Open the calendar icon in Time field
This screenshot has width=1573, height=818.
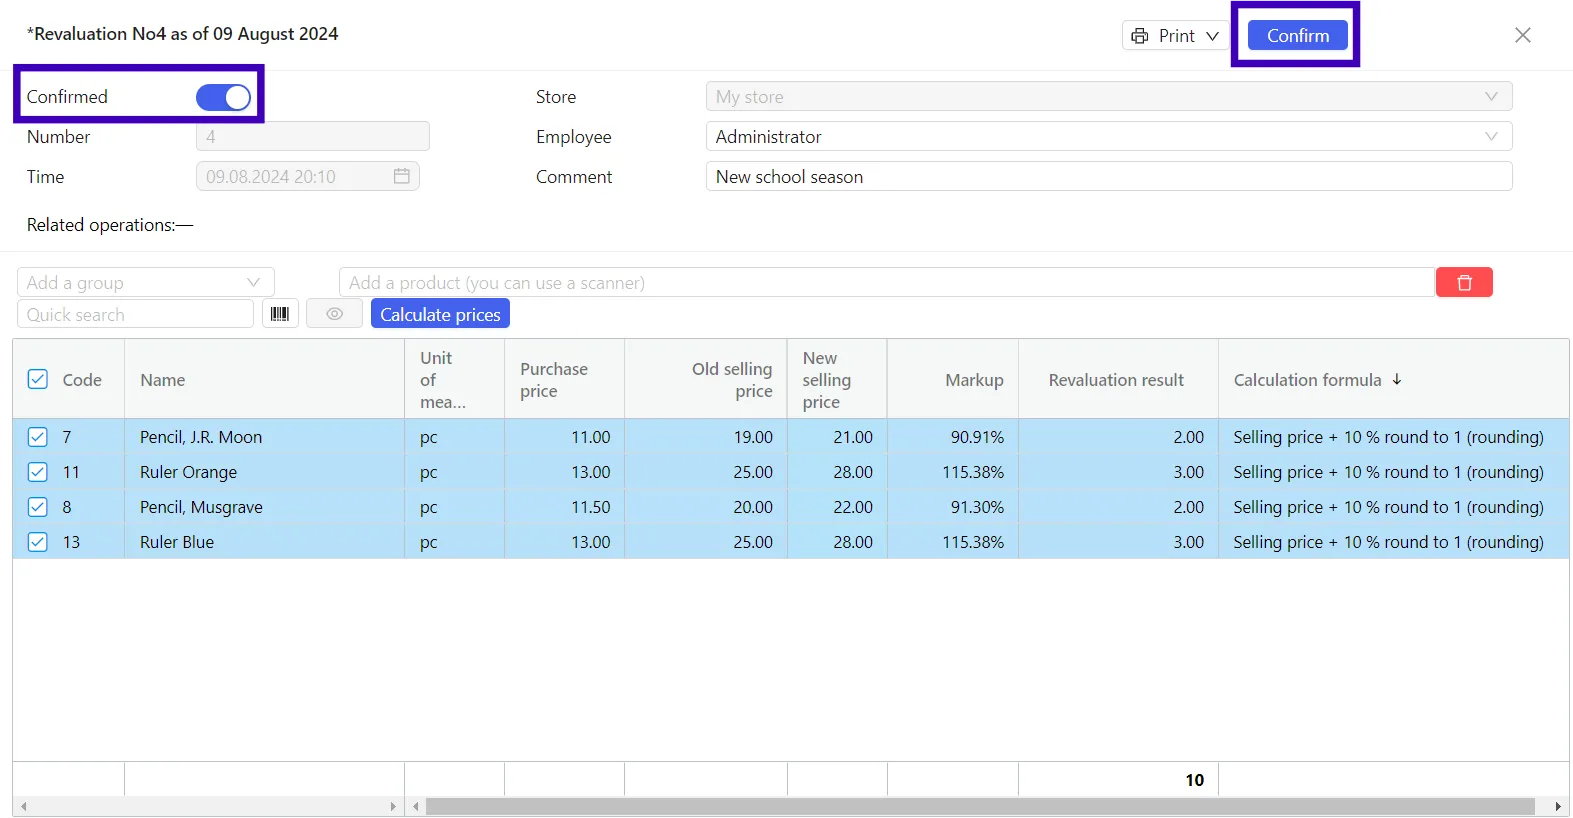tap(401, 176)
